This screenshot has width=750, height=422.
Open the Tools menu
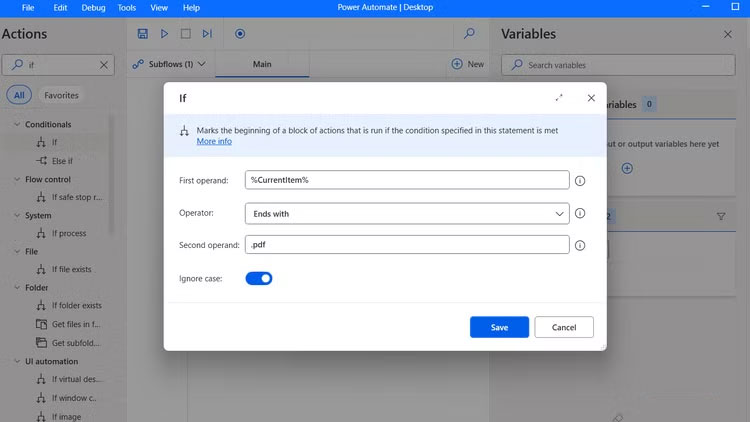point(127,8)
